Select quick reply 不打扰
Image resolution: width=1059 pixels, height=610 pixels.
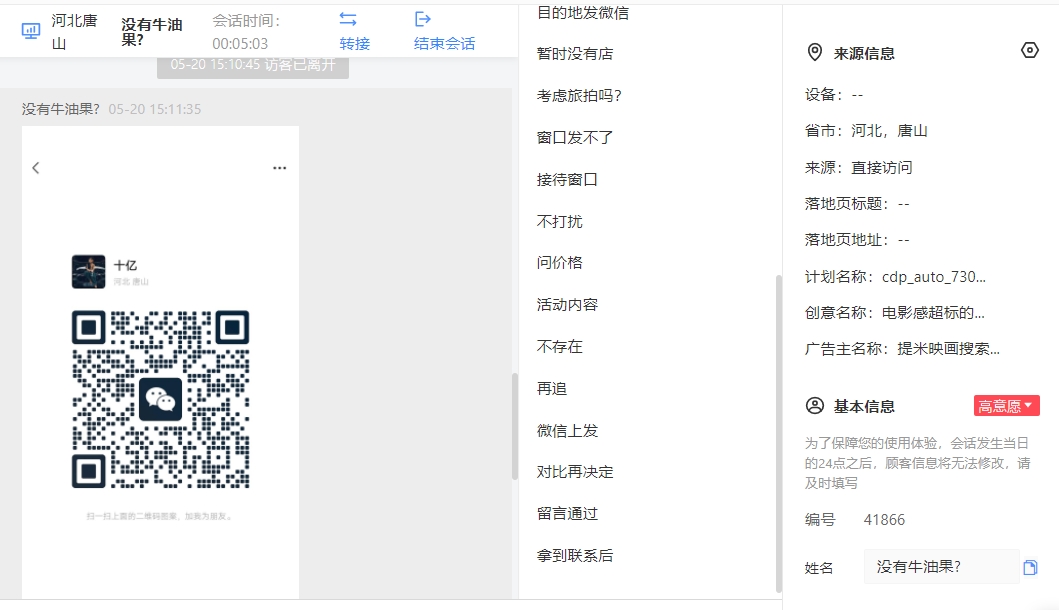tap(560, 222)
